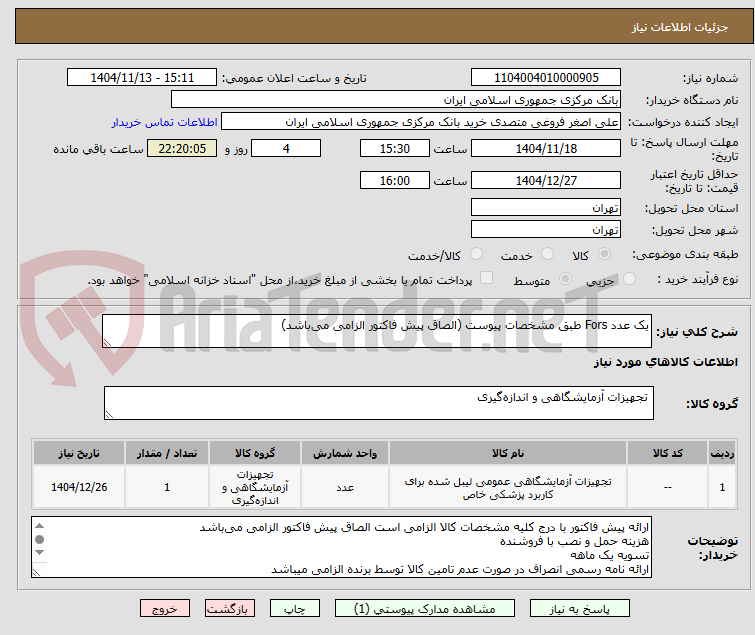Click the تاریخ نیاز column header

click(x=79, y=453)
